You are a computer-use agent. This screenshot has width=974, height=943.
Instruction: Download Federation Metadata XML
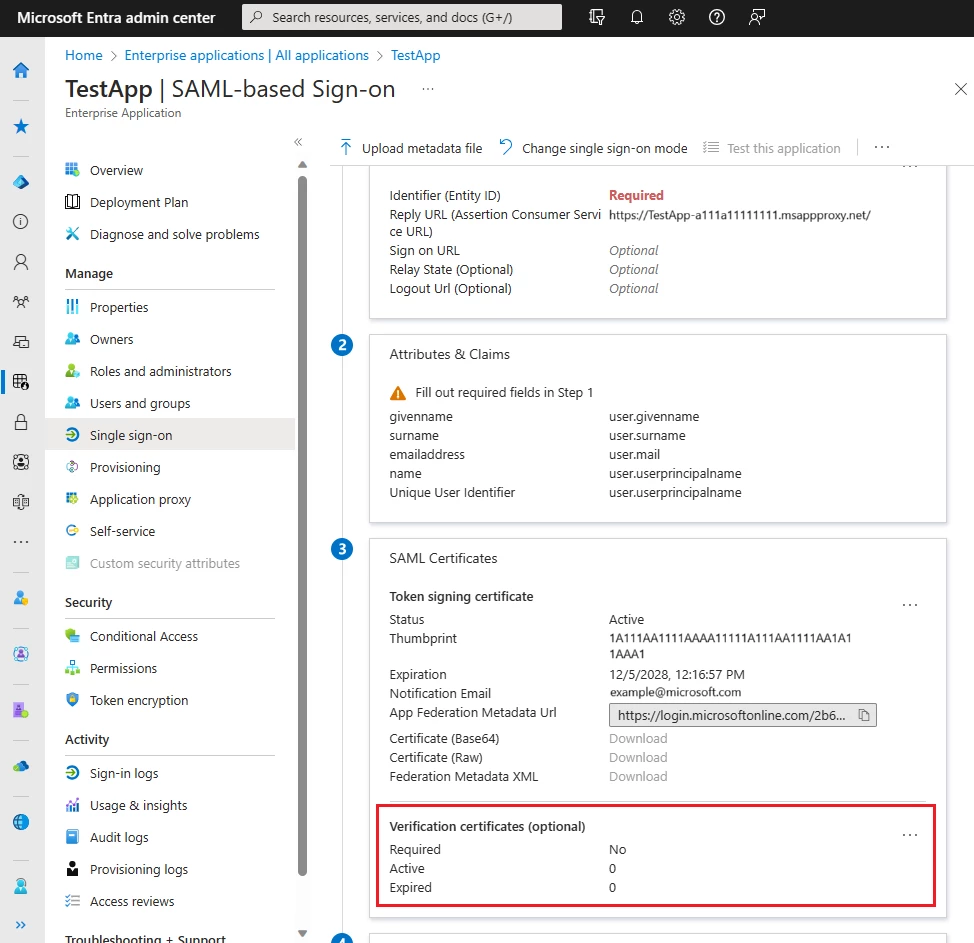[x=638, y=777]
